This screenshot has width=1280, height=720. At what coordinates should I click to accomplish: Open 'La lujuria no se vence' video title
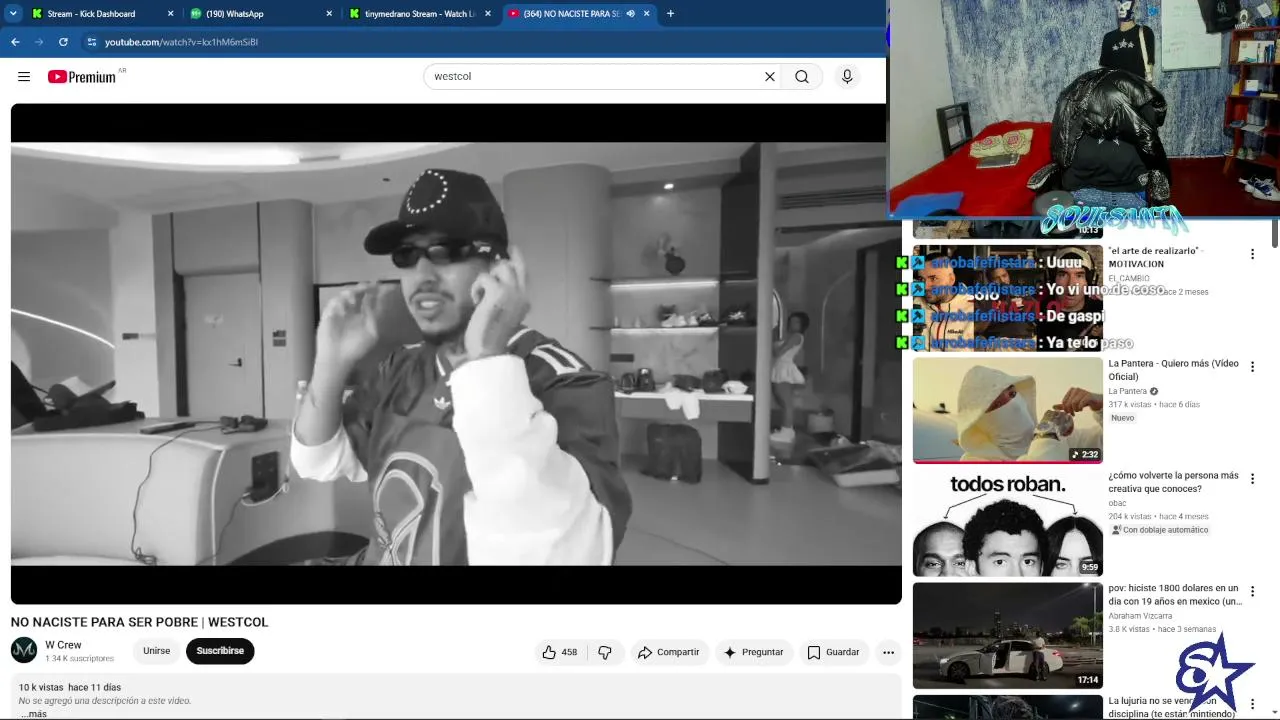pyautogui.click(x=1172, y=707)
